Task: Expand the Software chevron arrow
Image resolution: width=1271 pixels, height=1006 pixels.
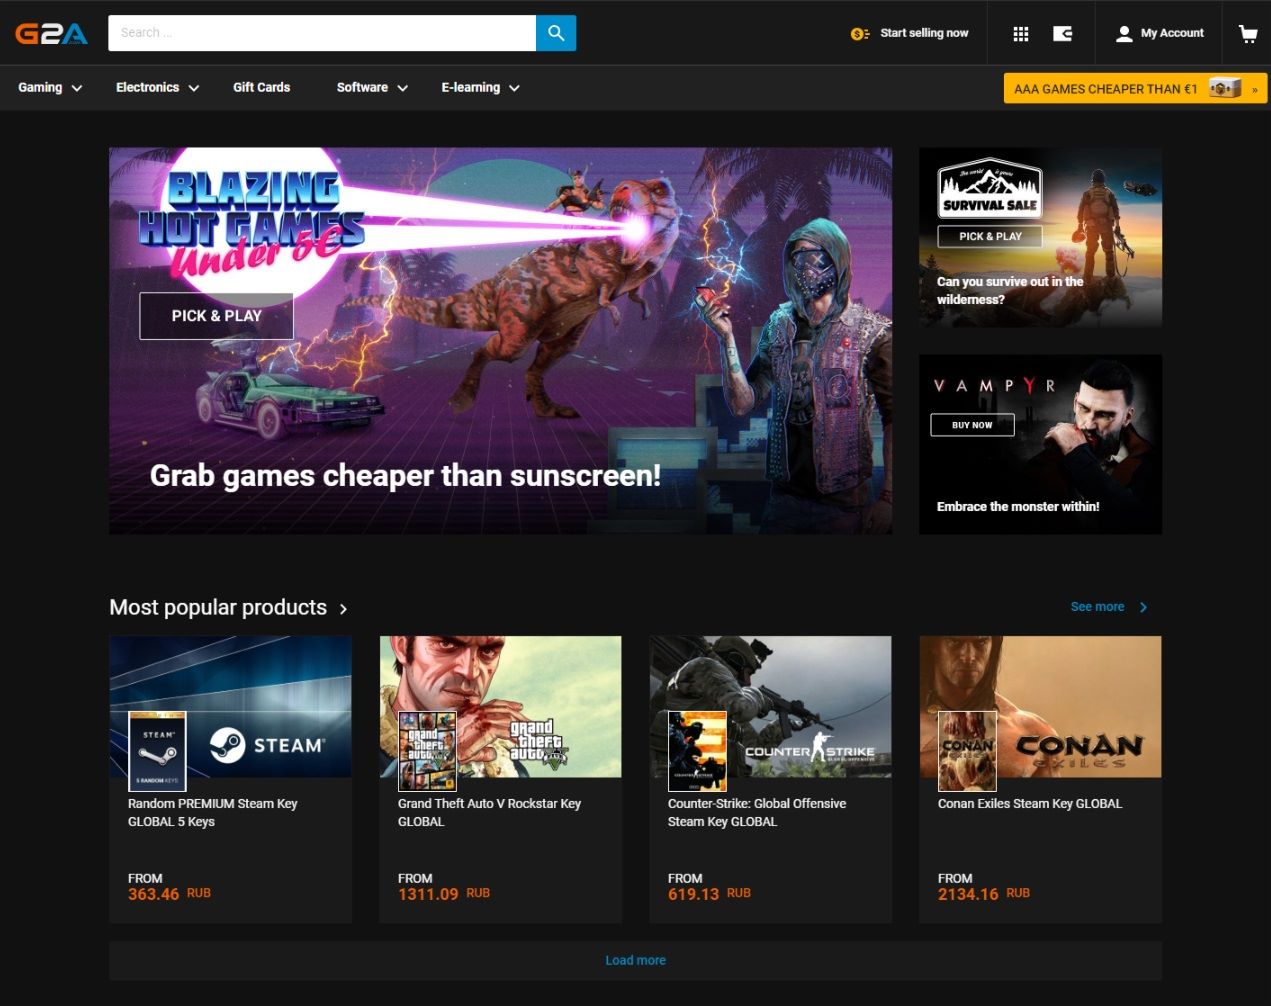Action: tap(403, 88)
